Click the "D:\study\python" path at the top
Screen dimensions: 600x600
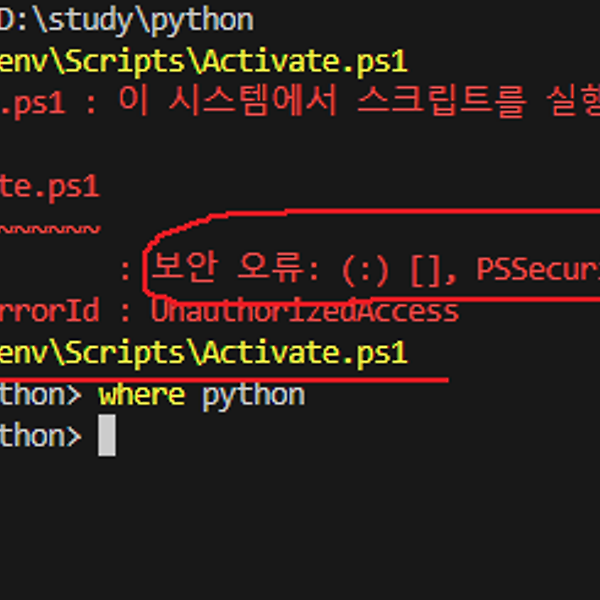click(x=126, y=19)
